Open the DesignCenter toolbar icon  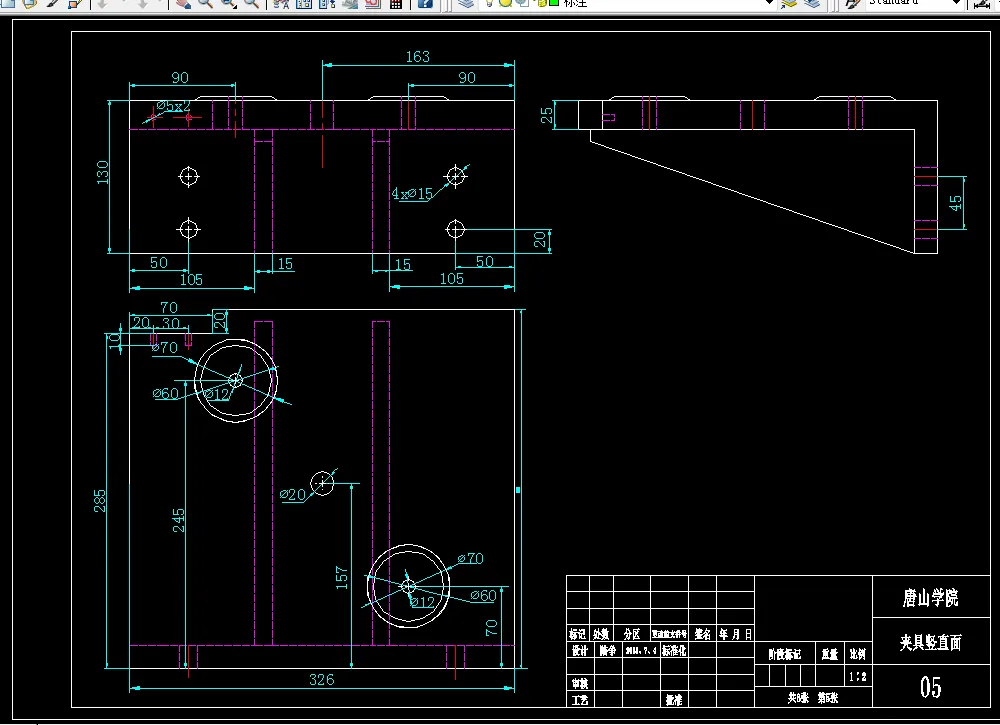pos(304,3)
